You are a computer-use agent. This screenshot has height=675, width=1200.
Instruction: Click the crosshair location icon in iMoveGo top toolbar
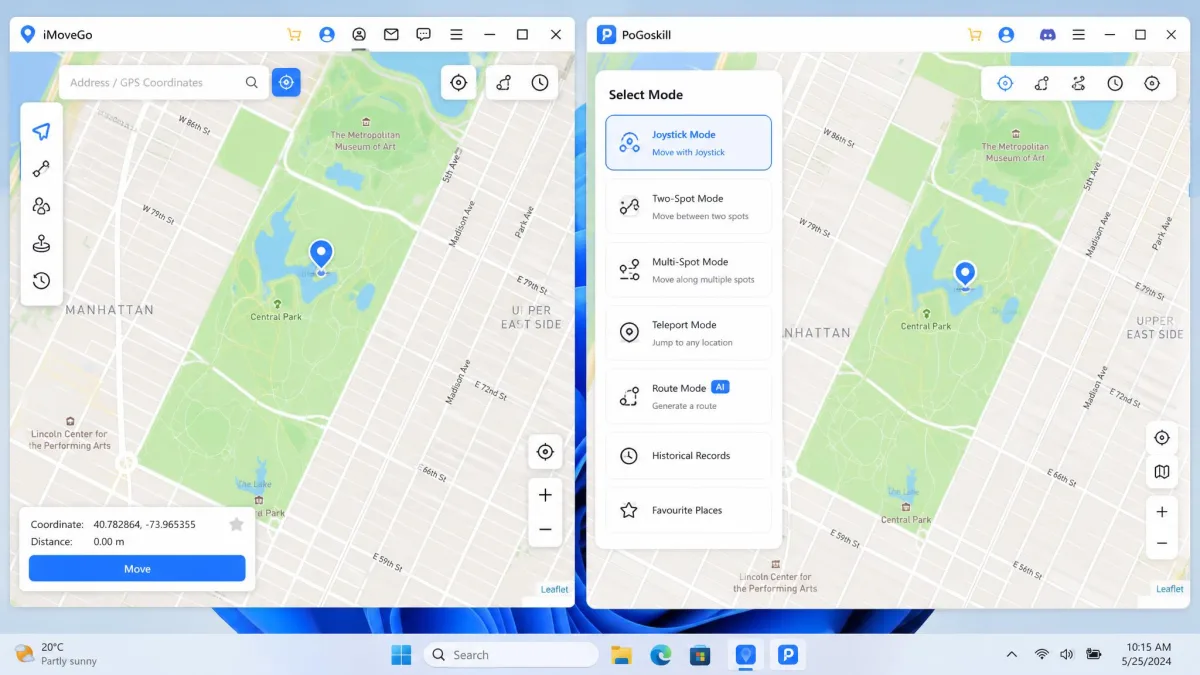point(459,83)
